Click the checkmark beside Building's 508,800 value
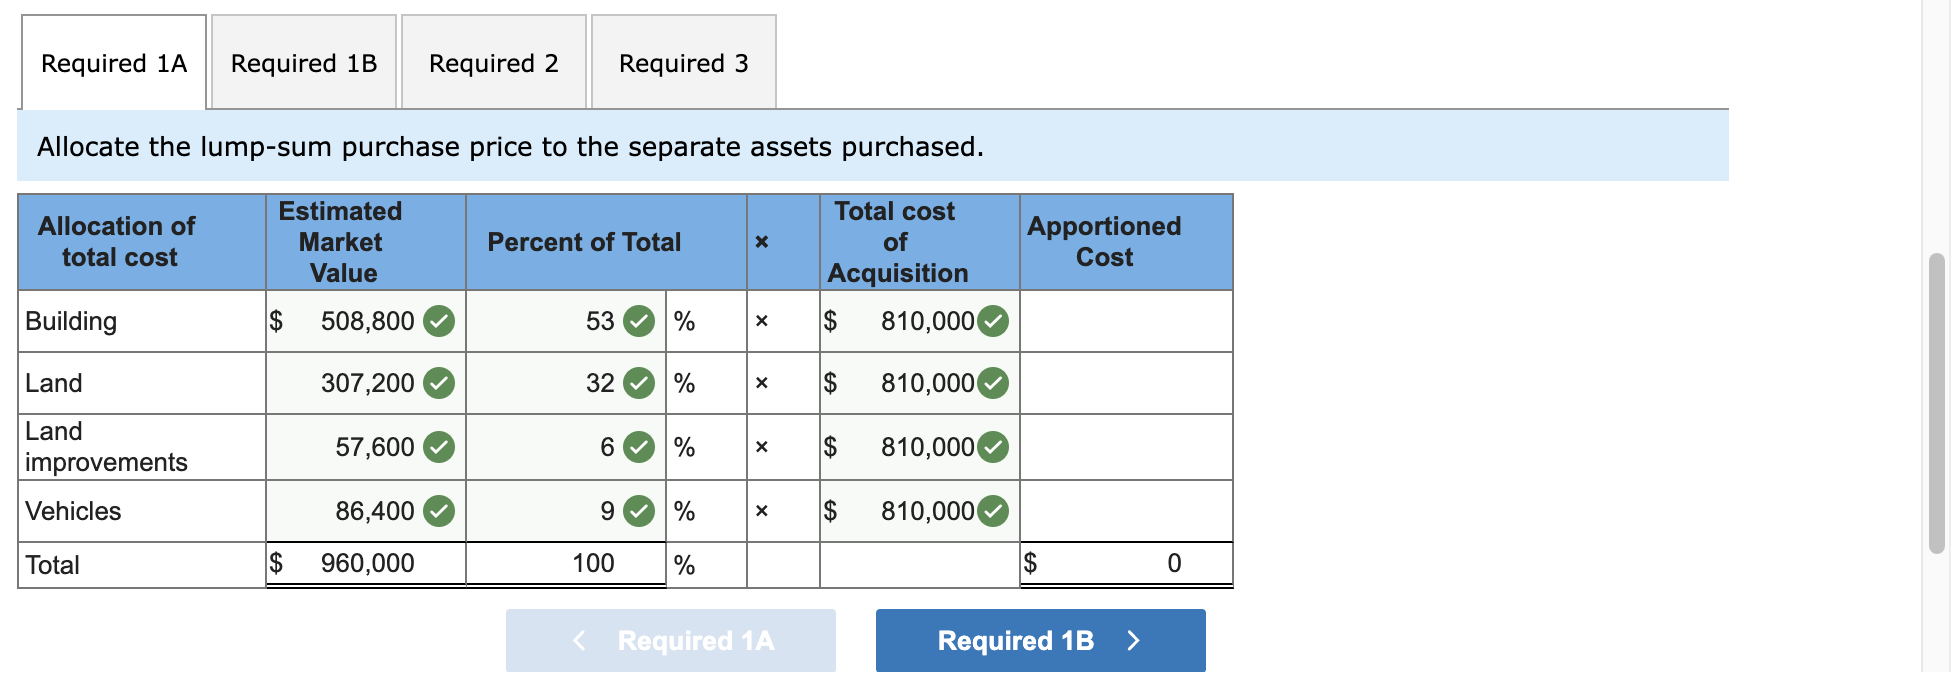Viewport: 1953px width, 673px height. coord(438,321)
